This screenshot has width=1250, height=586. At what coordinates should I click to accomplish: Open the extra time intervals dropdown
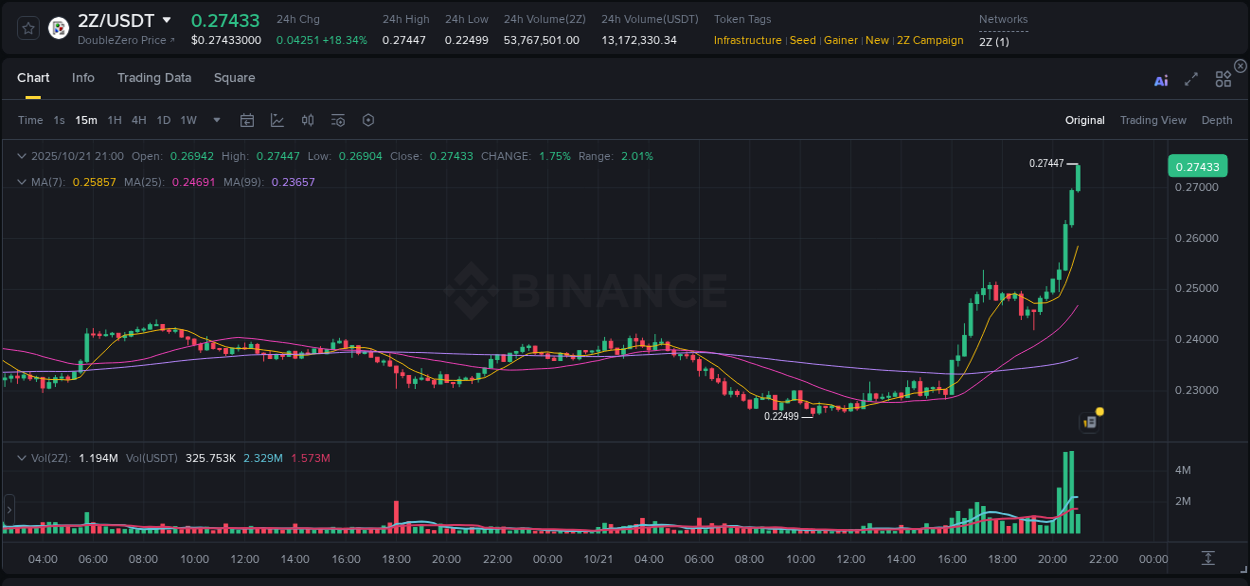(x=214, y=120)
